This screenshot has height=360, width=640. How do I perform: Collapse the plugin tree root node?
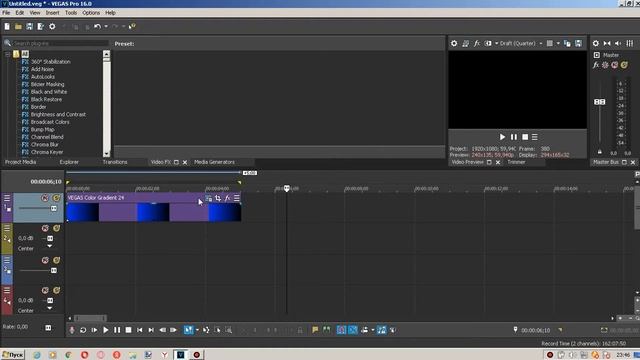[x=7, y=54]
